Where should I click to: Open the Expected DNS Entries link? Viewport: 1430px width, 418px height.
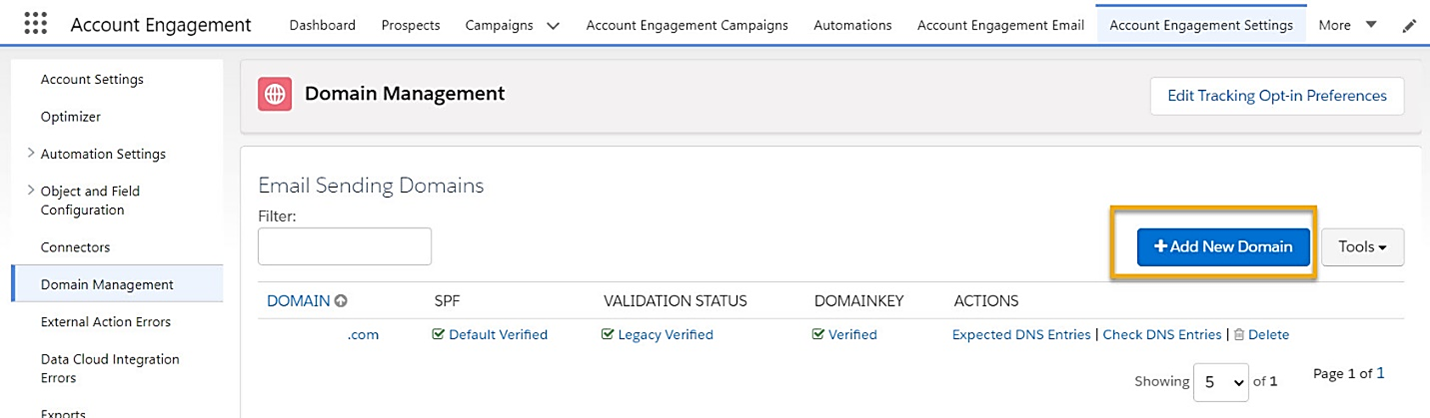coord(1021,335)
